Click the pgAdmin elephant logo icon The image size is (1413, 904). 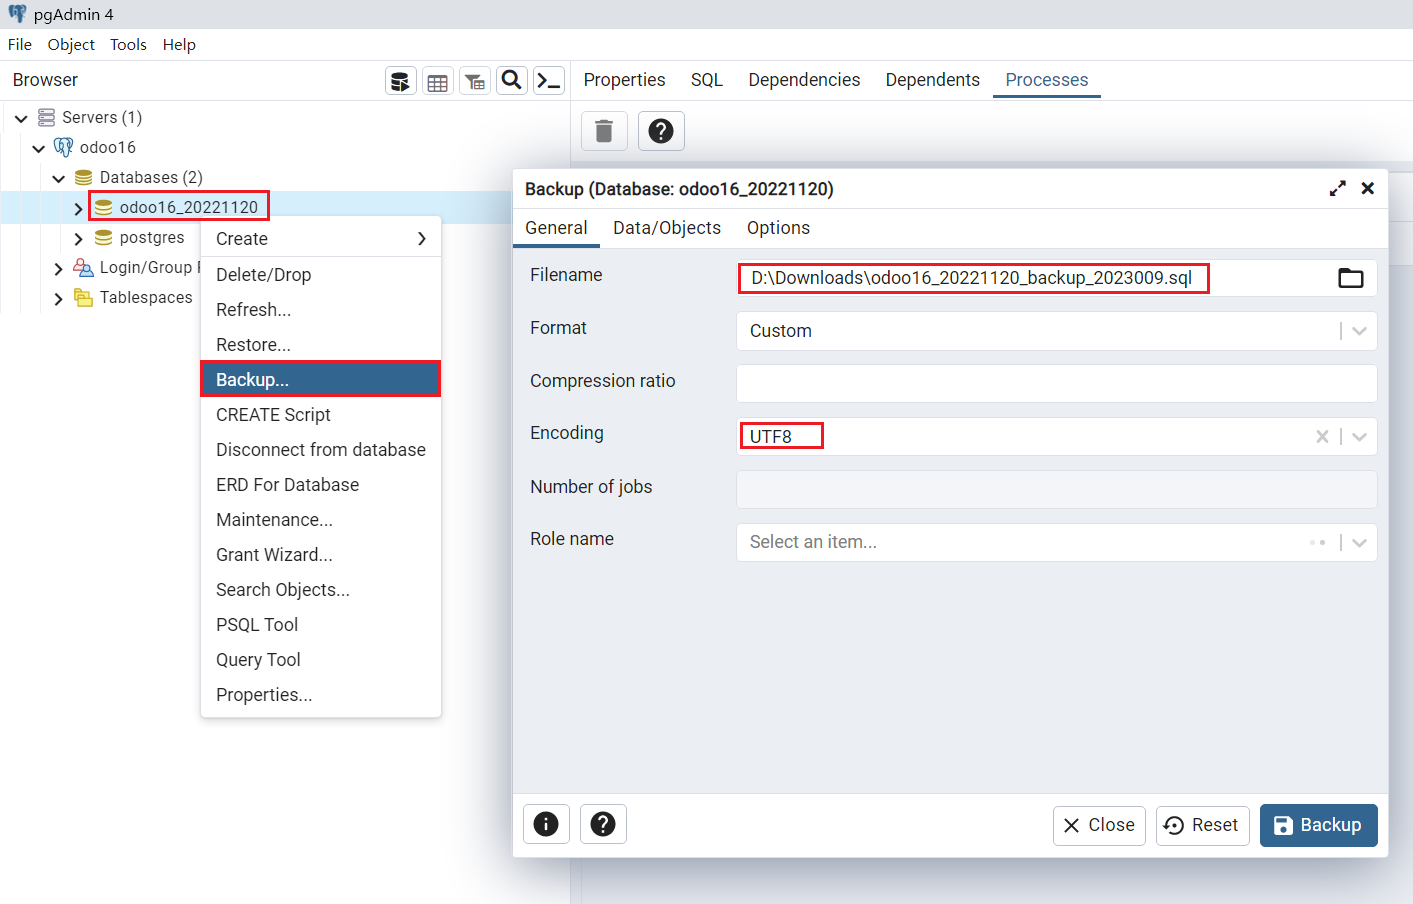(17, 14)
